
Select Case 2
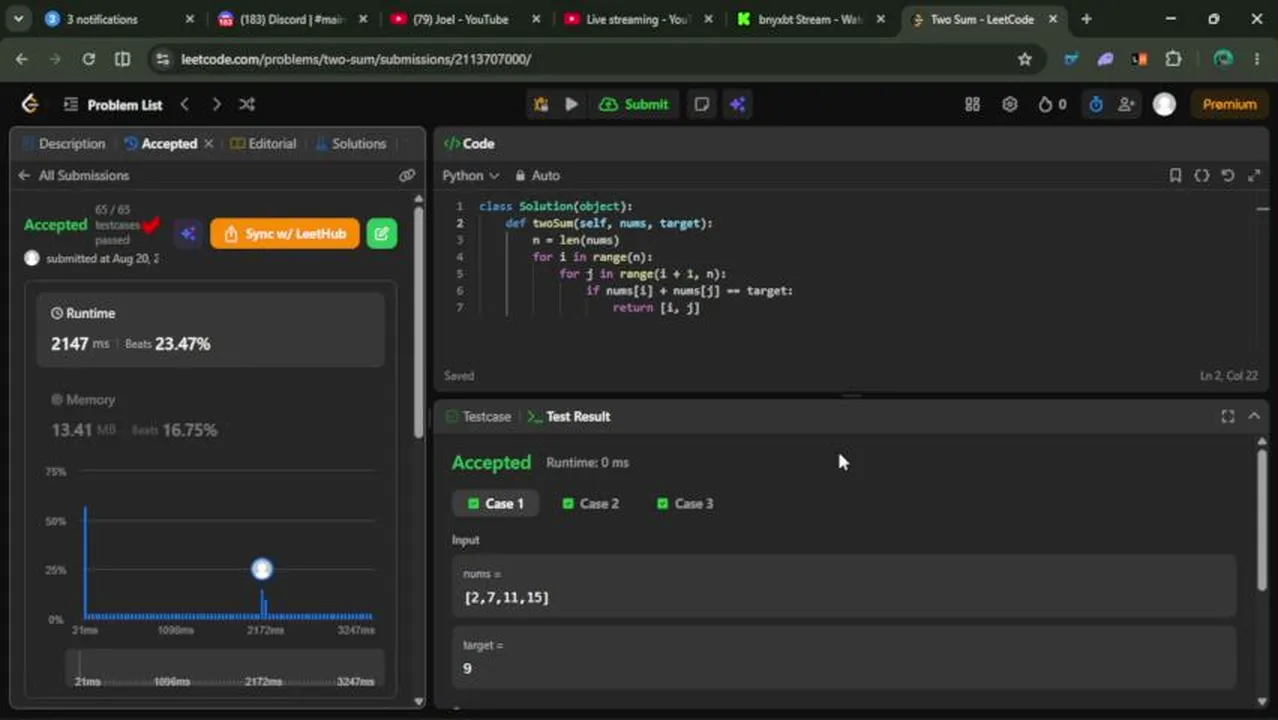[x=590, y=503]
